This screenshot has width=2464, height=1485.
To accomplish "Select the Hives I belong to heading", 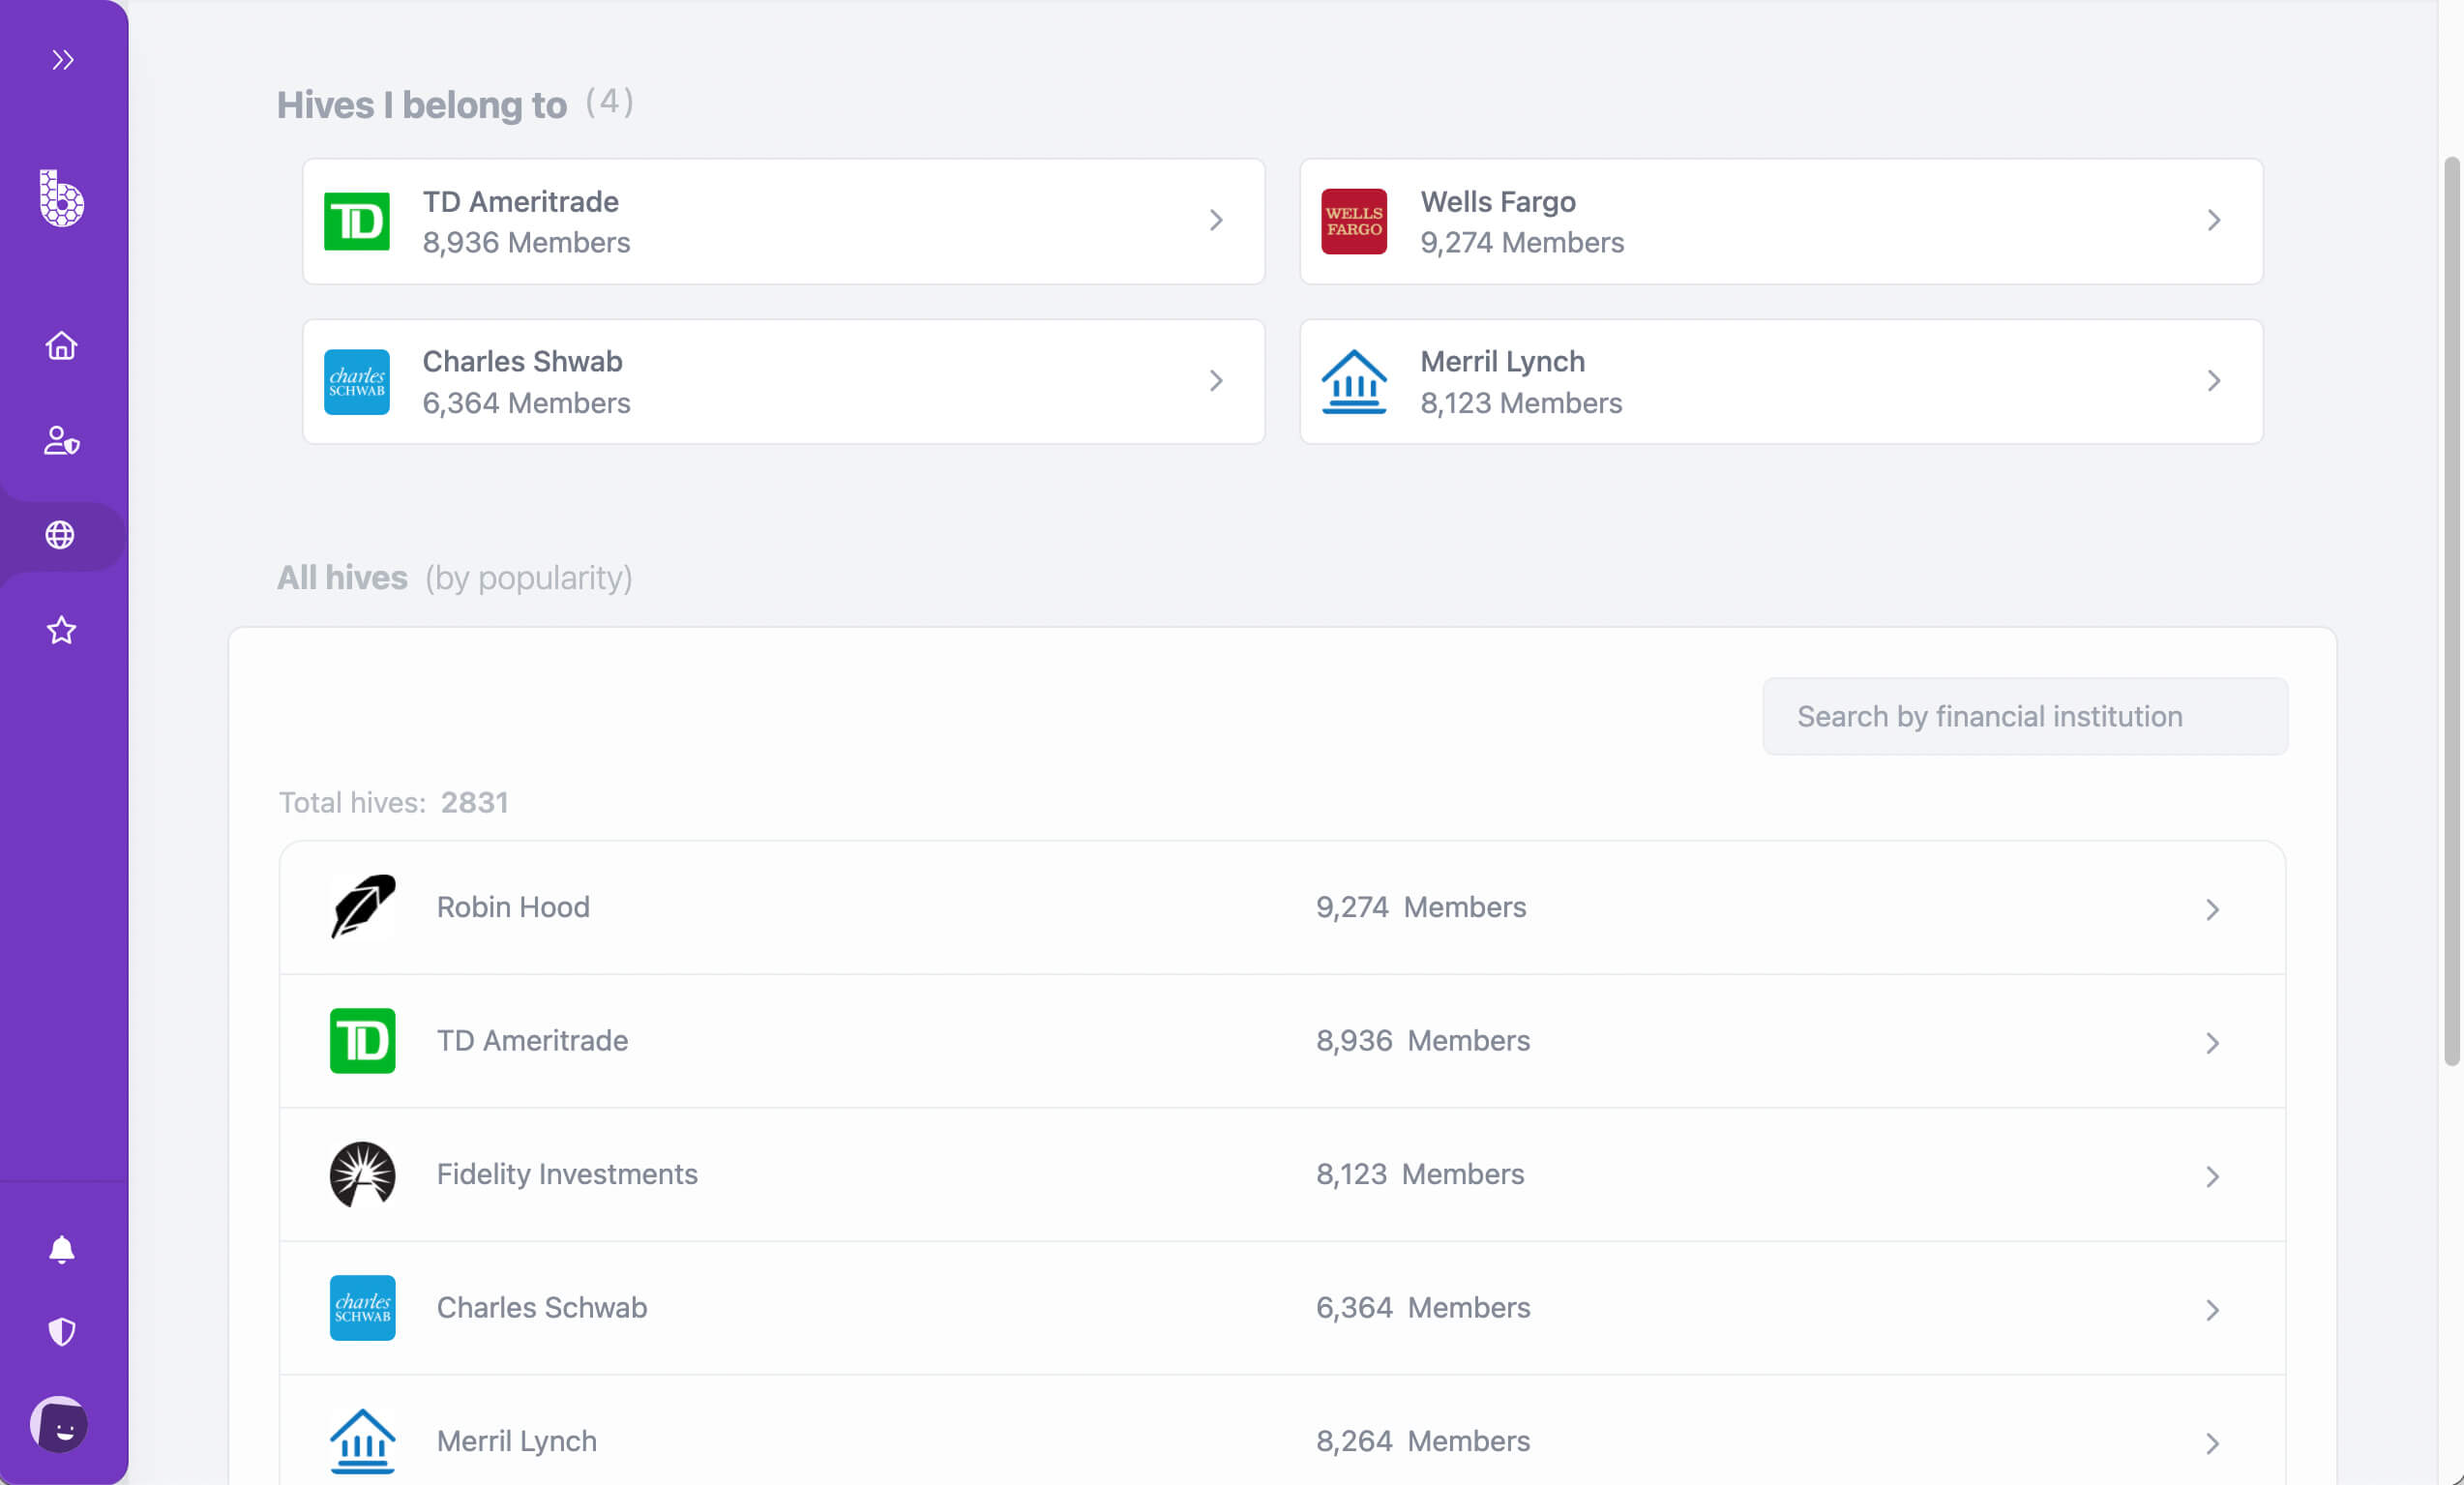I will click(421, 104).
